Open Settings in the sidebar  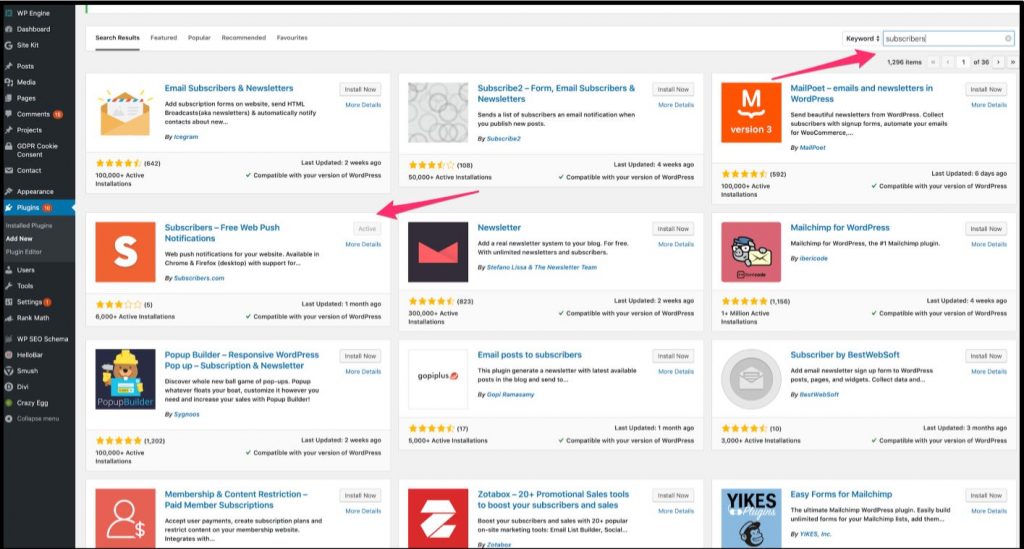[x=29, y=302]
